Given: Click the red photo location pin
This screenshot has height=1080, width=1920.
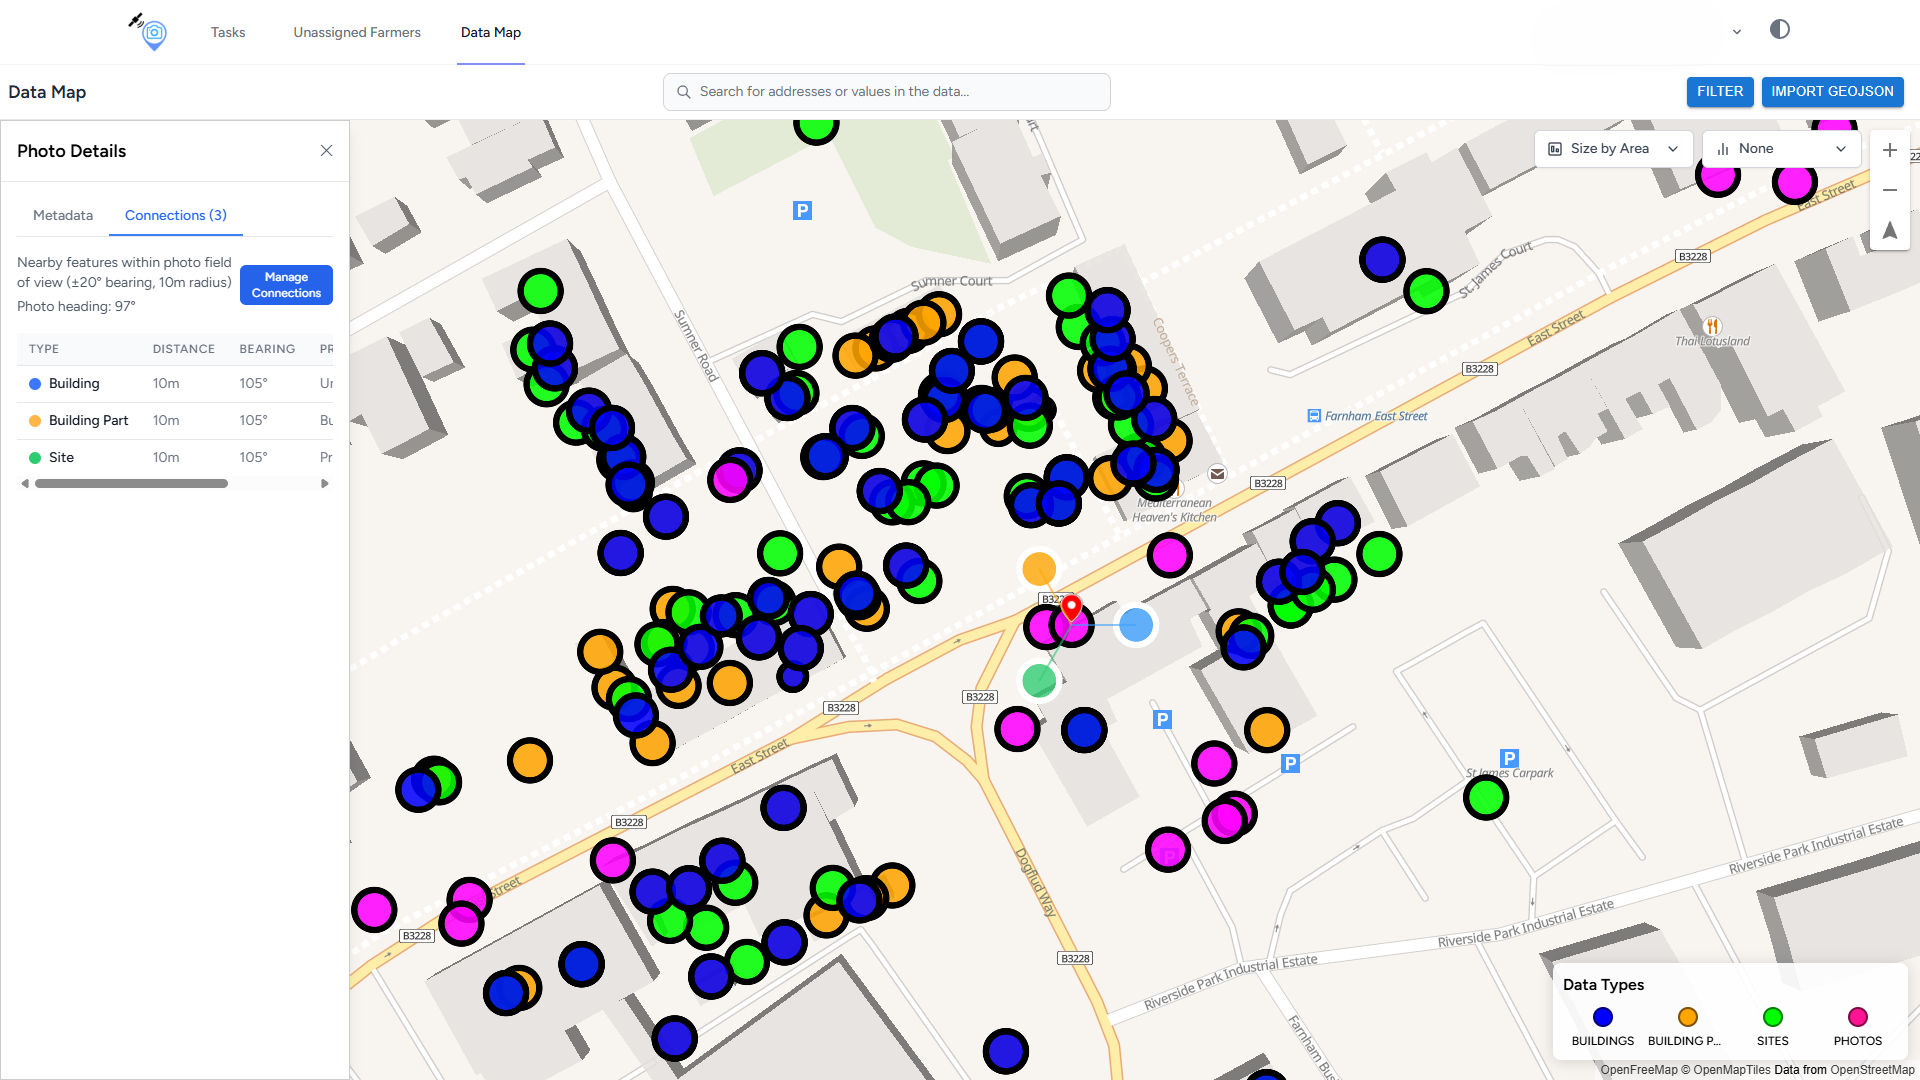Looking at the screenshot, I should (1071, 606).
